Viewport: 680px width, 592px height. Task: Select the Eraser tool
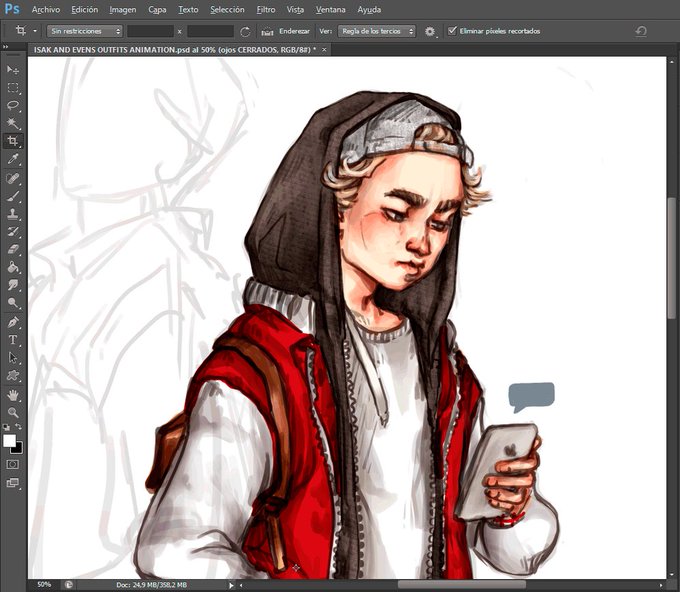coord(13,249)
